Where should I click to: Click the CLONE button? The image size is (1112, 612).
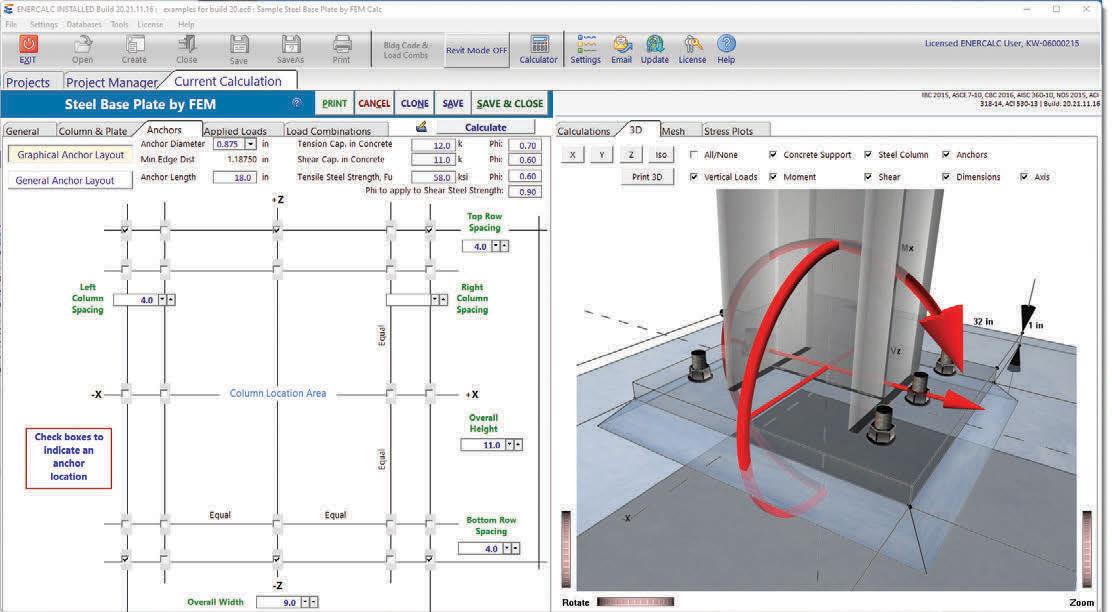414,104
